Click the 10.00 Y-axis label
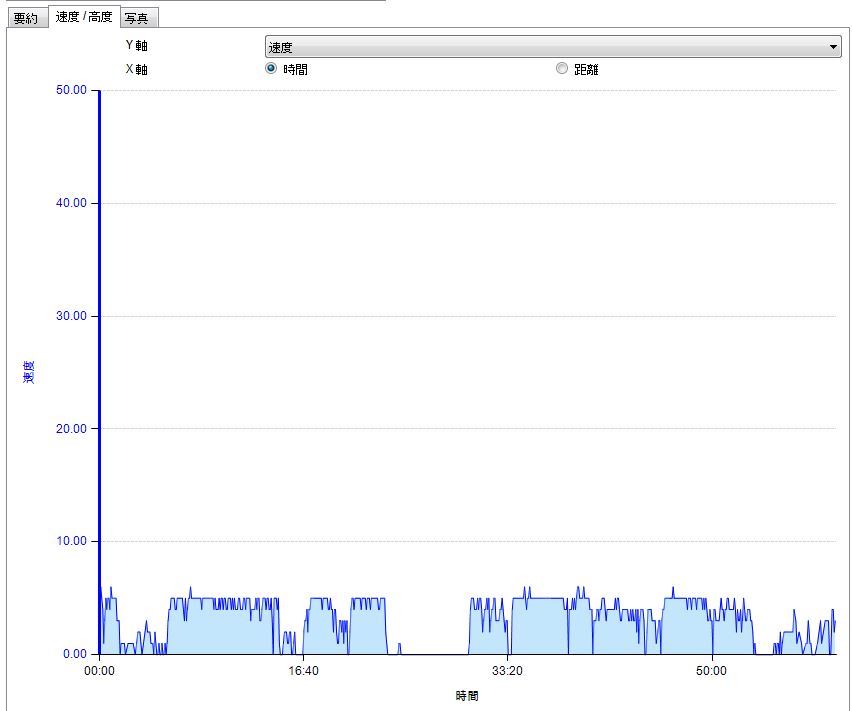Viewport: 852px width, 711px height. [x=71, y=541]
